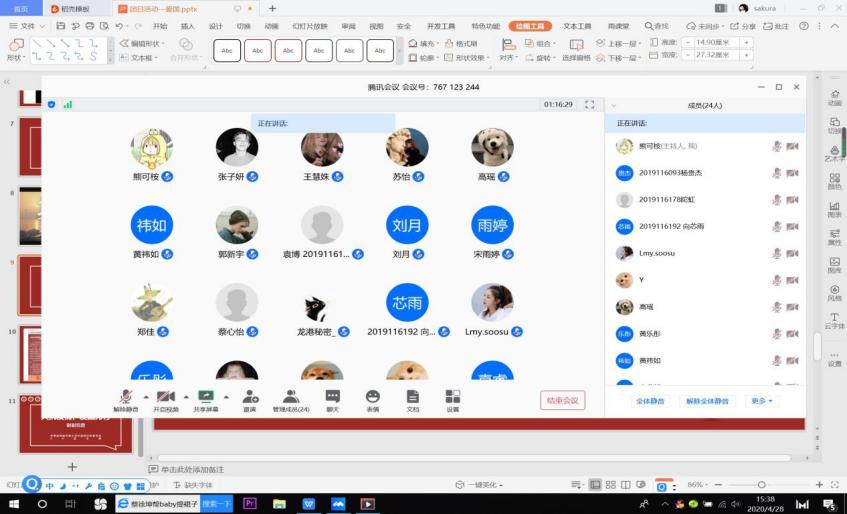Switch to the 插入 ribbon tab

[x=187, y=26]
